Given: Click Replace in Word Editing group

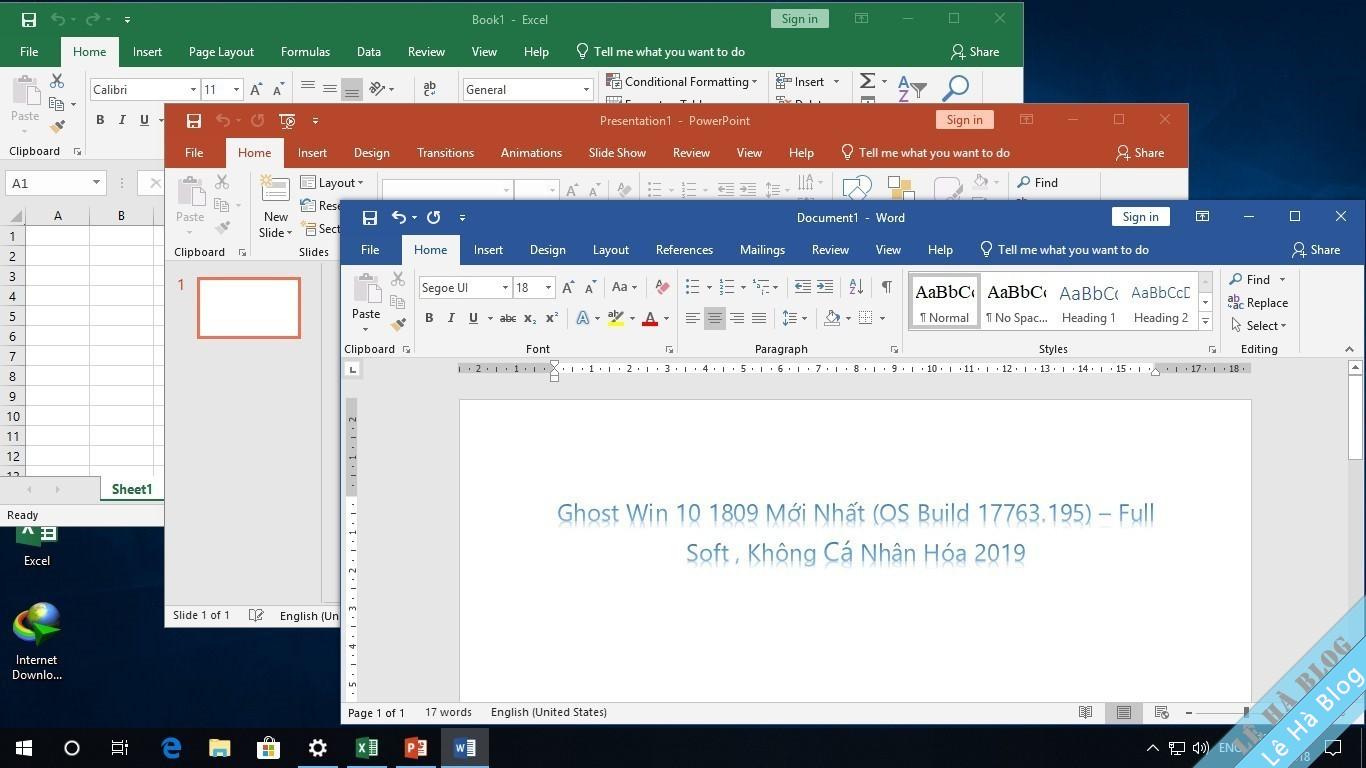Looking at the screenshot, I should 1257,302.
